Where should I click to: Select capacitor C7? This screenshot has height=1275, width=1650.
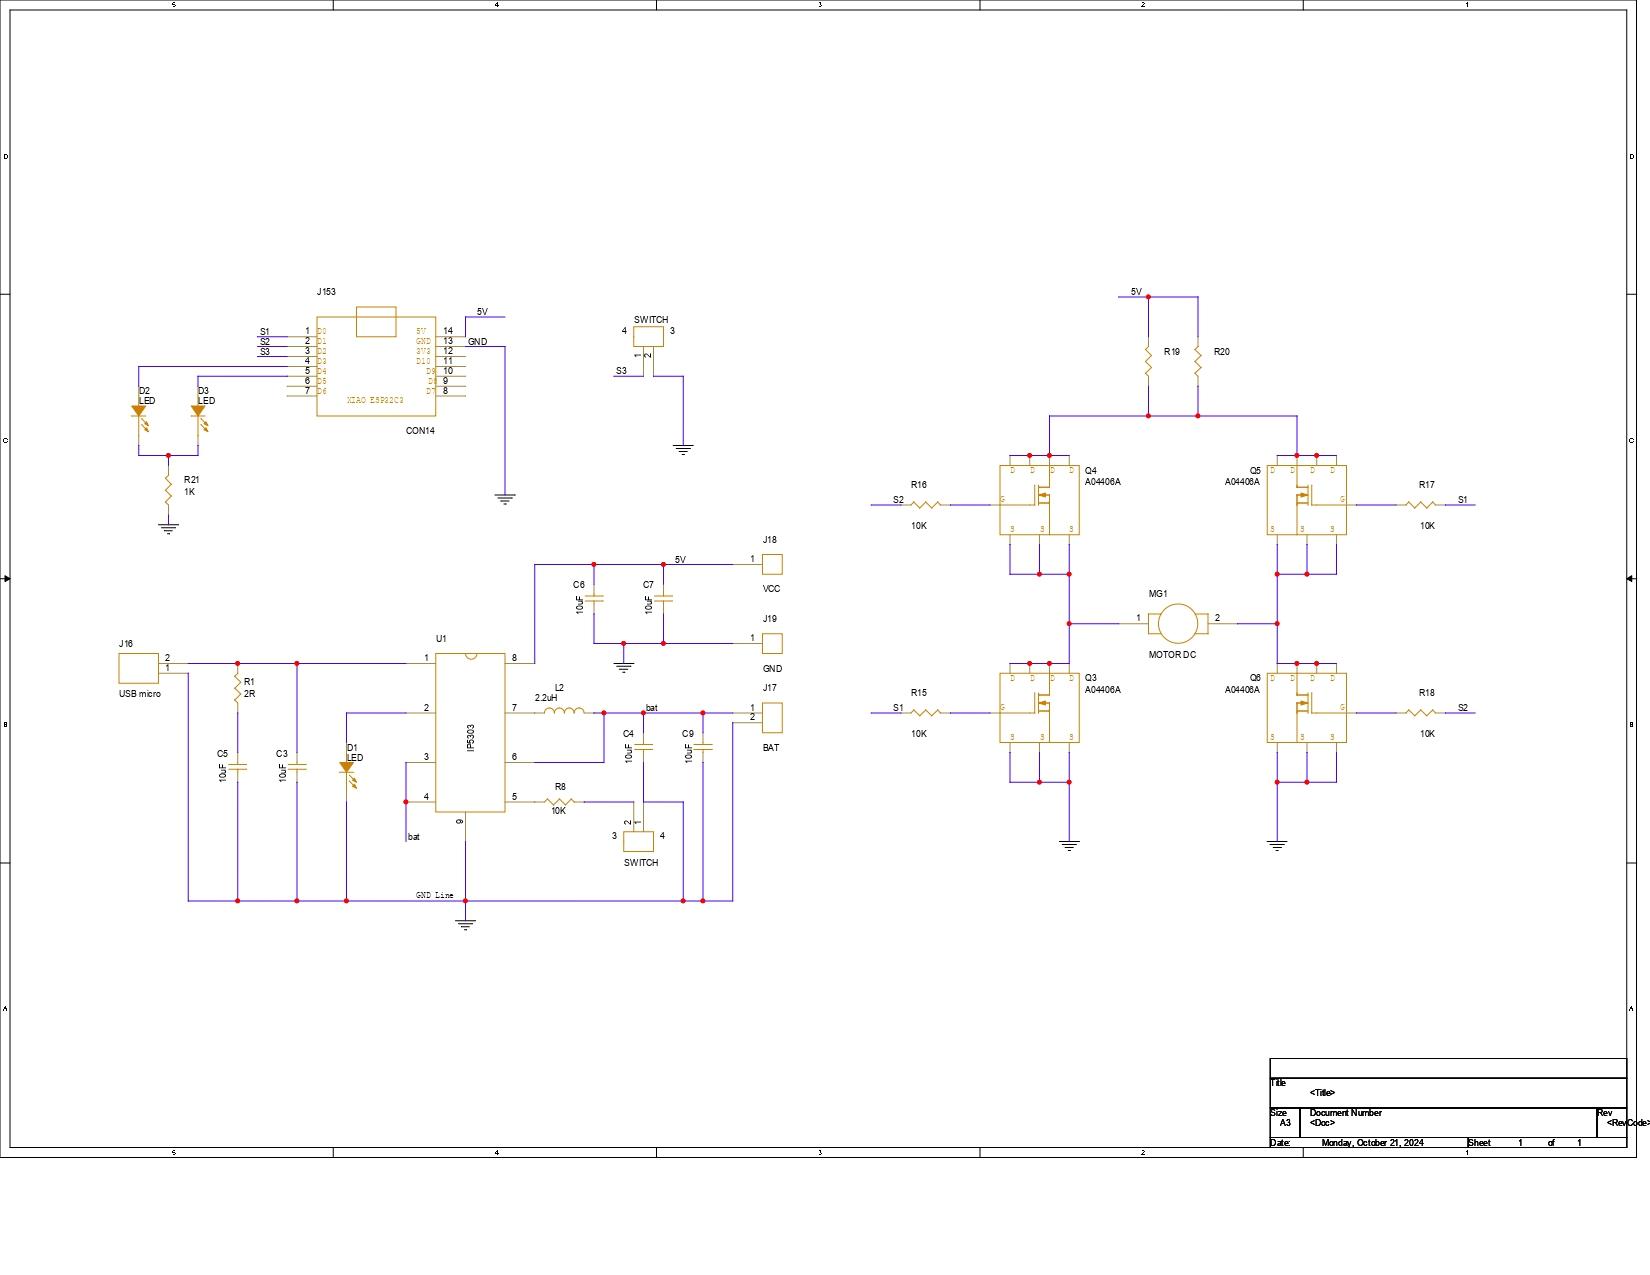[x=663, y=599]
